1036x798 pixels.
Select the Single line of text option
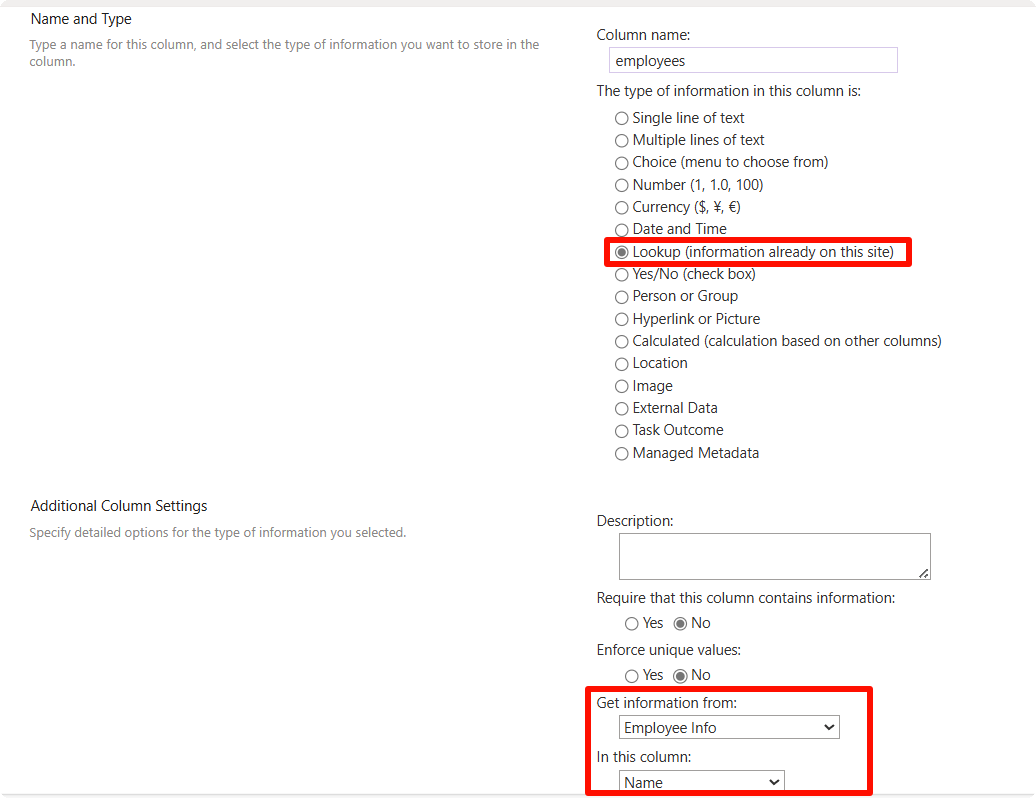click(621, 118)
